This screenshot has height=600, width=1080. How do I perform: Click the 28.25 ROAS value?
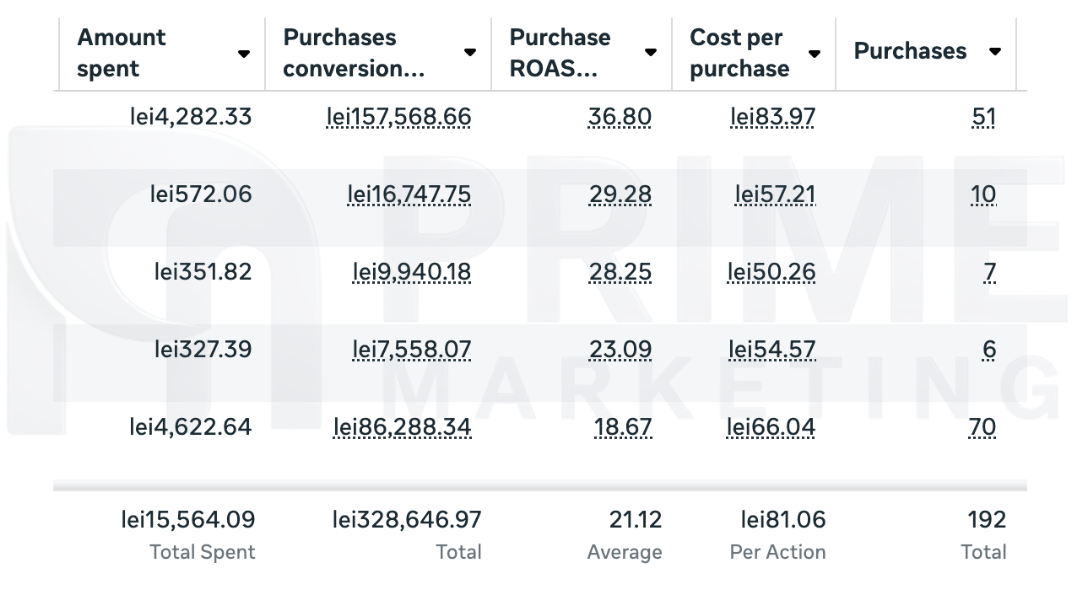(620, 273)
